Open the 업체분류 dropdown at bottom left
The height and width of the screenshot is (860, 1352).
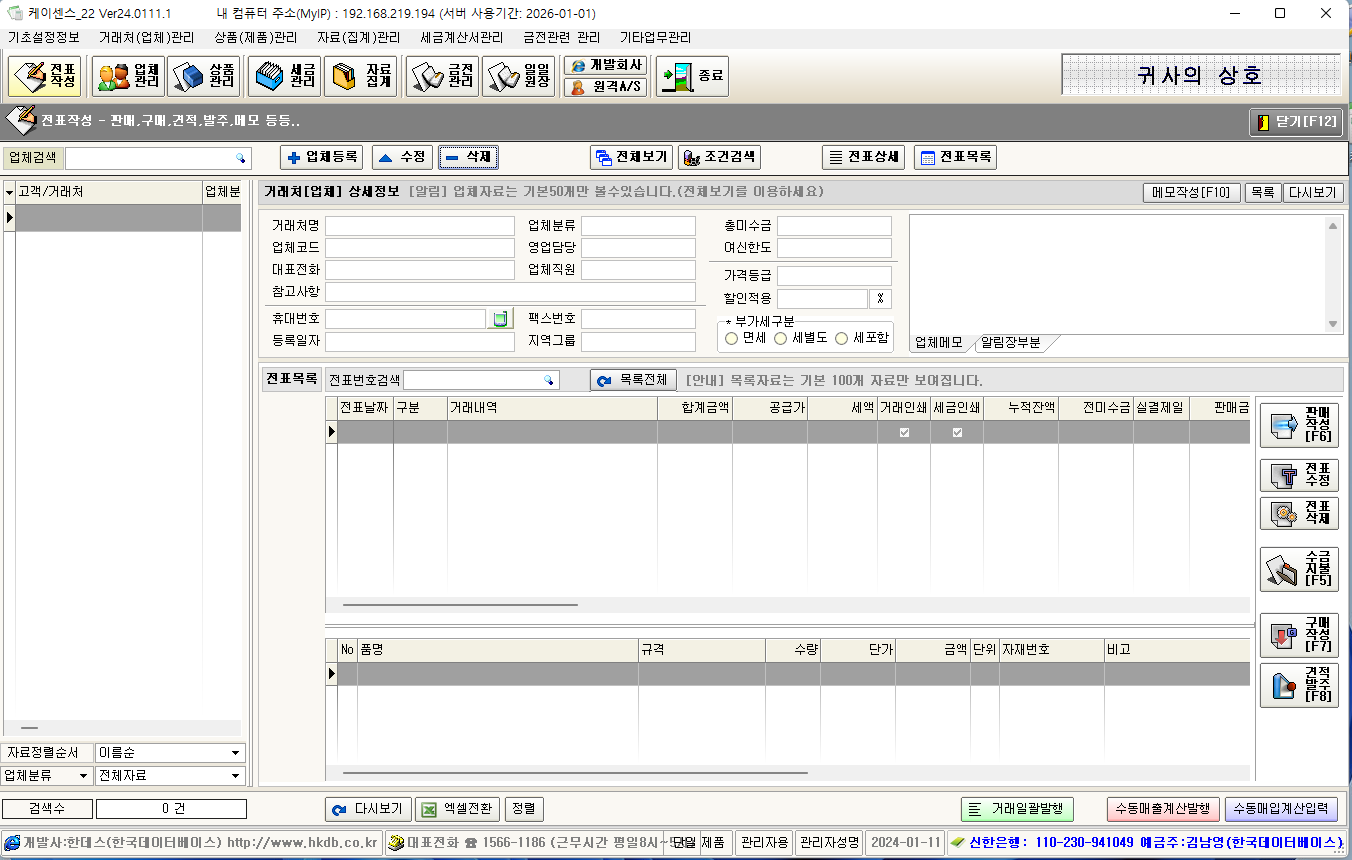tap(84, 776)
